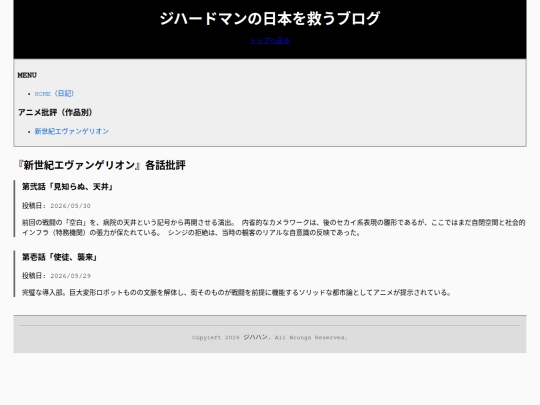Click the Copyleft 2026 footer text
The image size is (540, 405).
coord(270,338)
